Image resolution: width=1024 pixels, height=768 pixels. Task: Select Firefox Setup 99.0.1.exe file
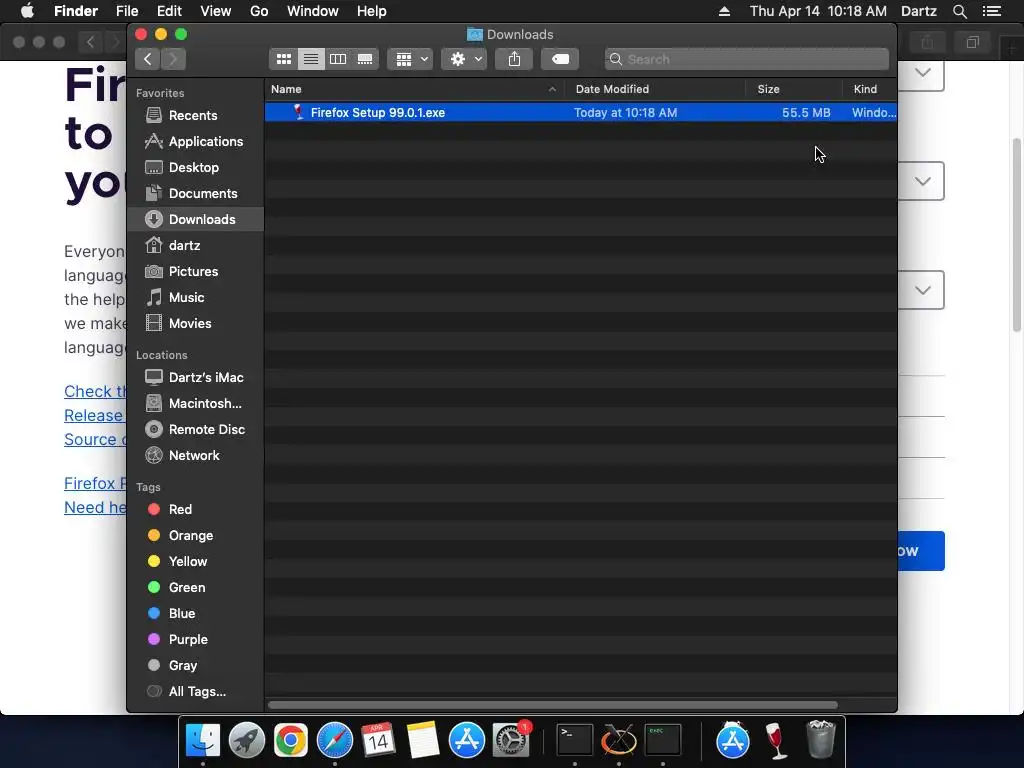click(x=581, y=113)
